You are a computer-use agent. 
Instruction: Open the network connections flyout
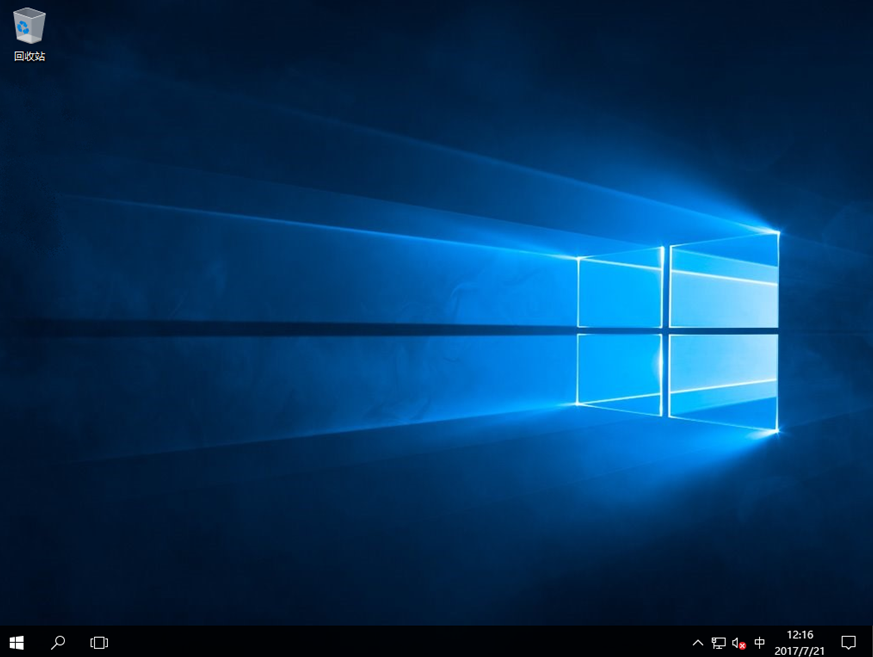[719, 643]
